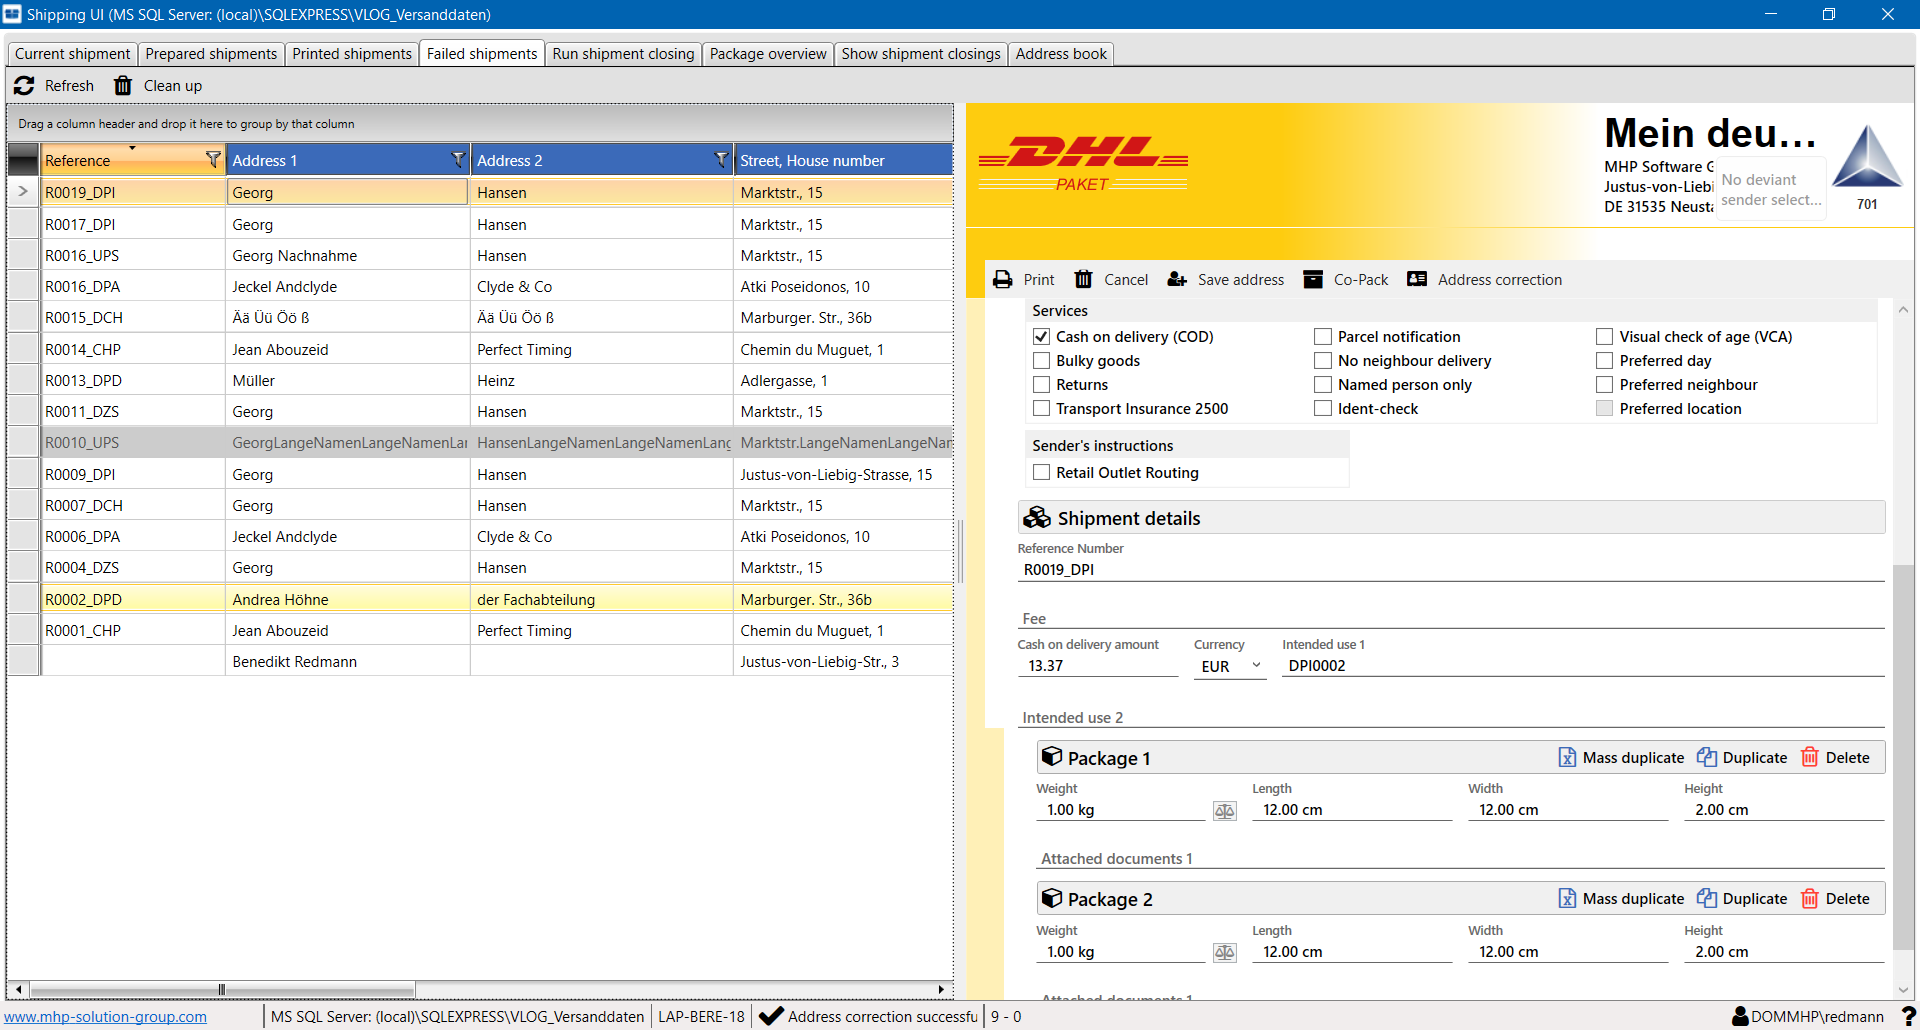Screen dimensions: 1920x1030
Task: Filter the Reference column with the funnel icon
Action: pos(212,160)
